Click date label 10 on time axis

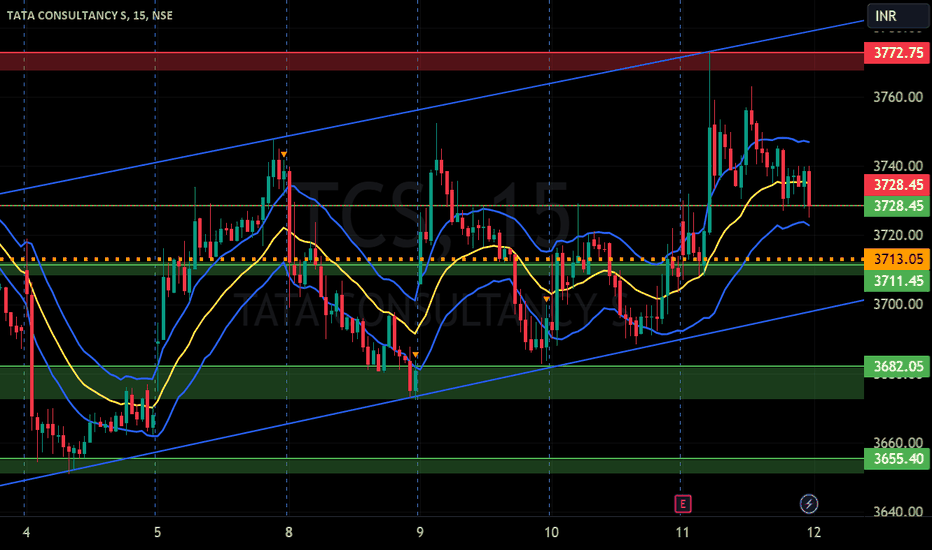pos(551,532)
